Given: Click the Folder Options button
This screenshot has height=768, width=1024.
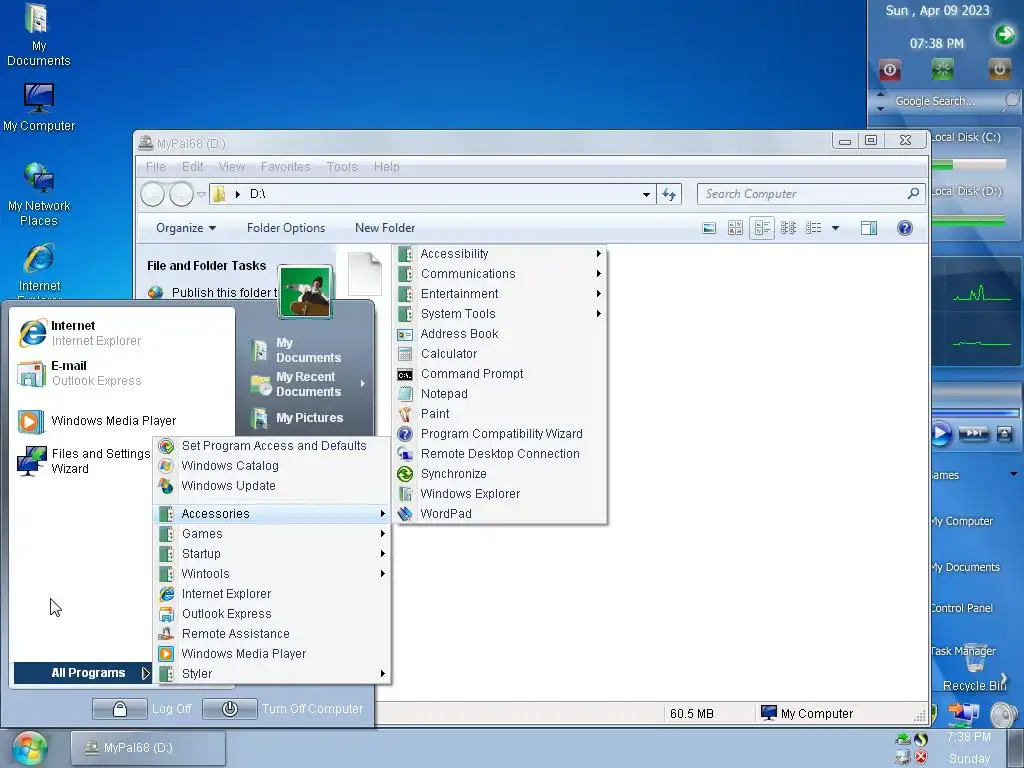Looking at the screenshot, I should click(x=286, y=228).
